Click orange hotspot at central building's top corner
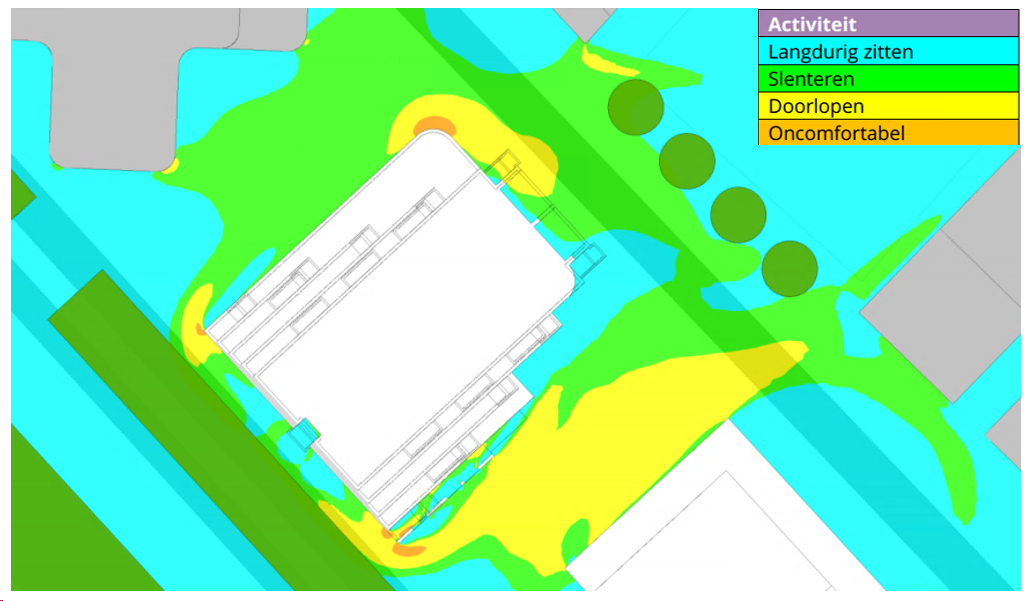1024x601 pixels. [x=435, y=126]
